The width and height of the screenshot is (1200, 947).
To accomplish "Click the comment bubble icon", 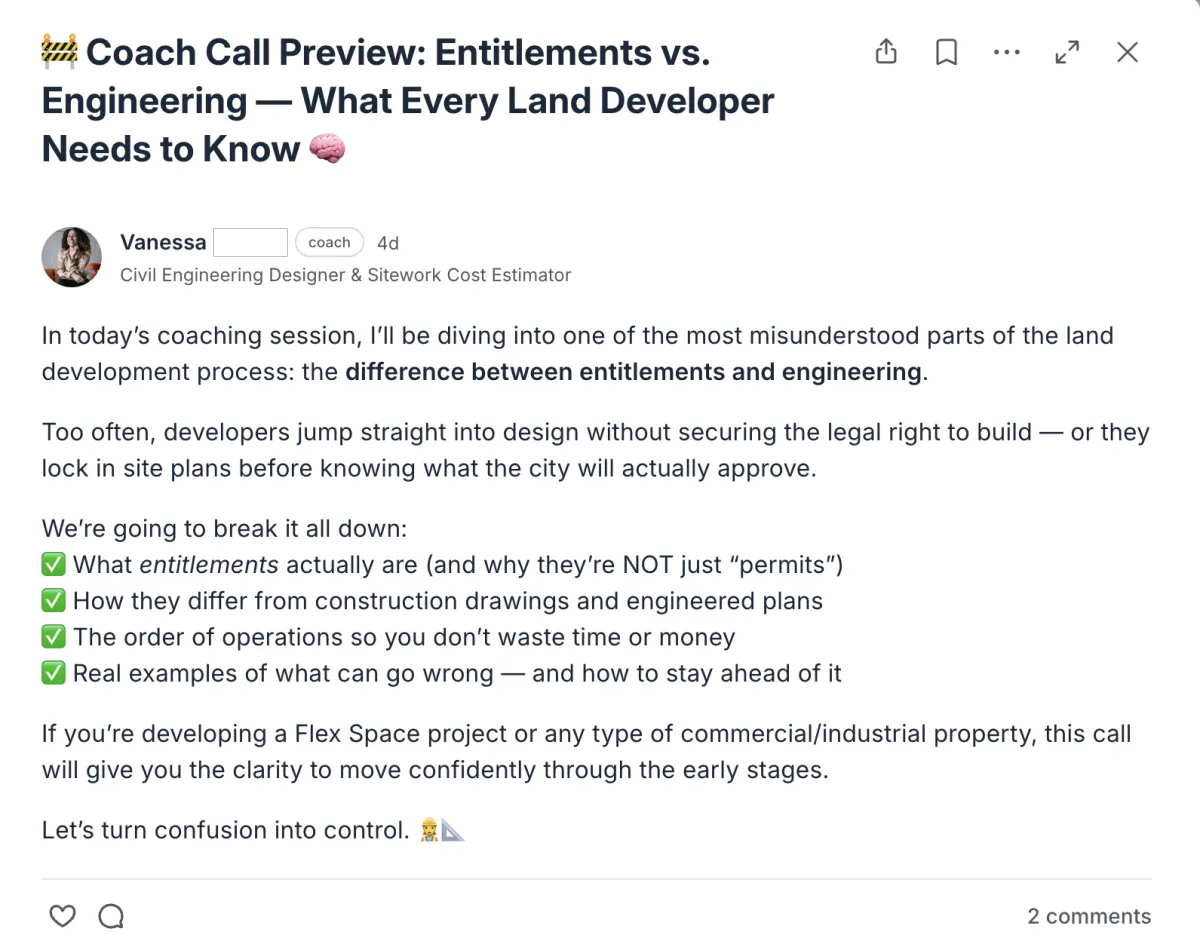I will click(111, 915).
